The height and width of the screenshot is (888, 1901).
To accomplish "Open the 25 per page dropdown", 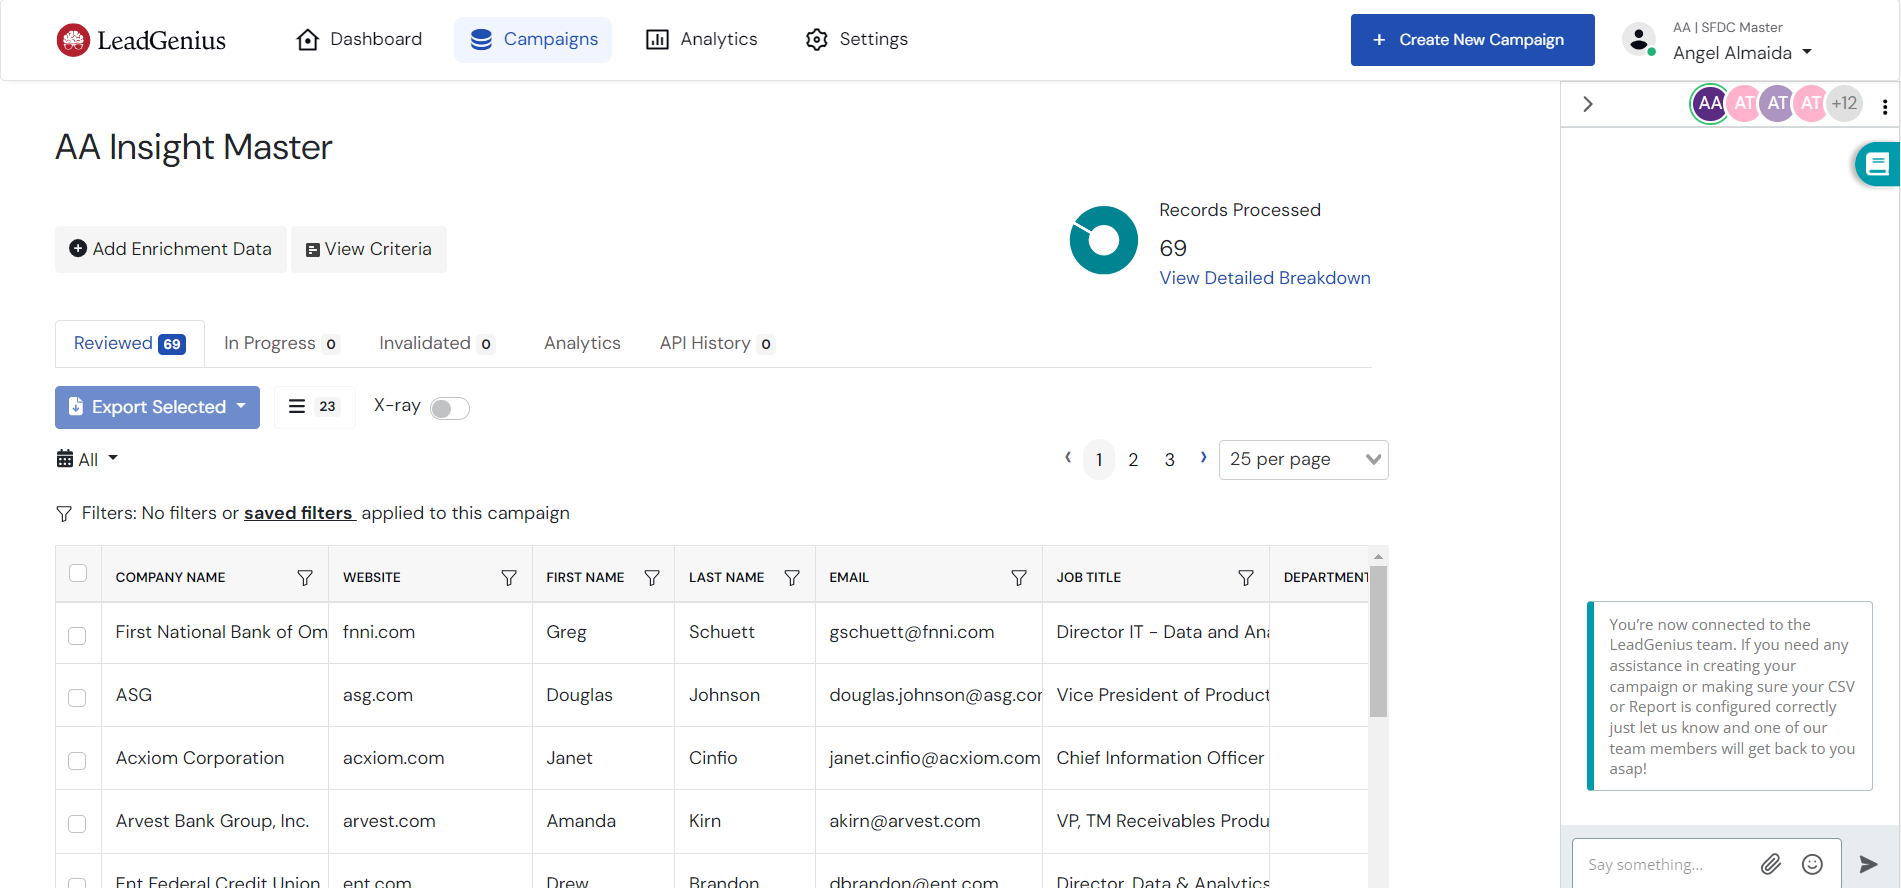I will click(x=1303, y=460).
